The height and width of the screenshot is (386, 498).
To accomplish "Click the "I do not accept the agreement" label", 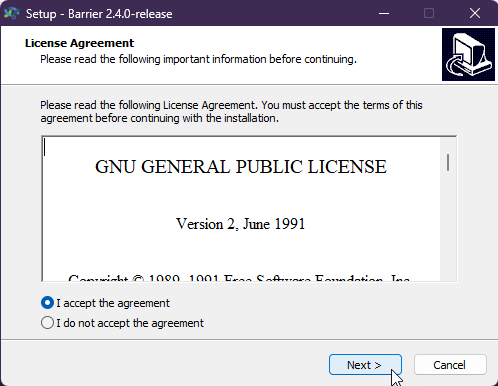I will 130,323.
